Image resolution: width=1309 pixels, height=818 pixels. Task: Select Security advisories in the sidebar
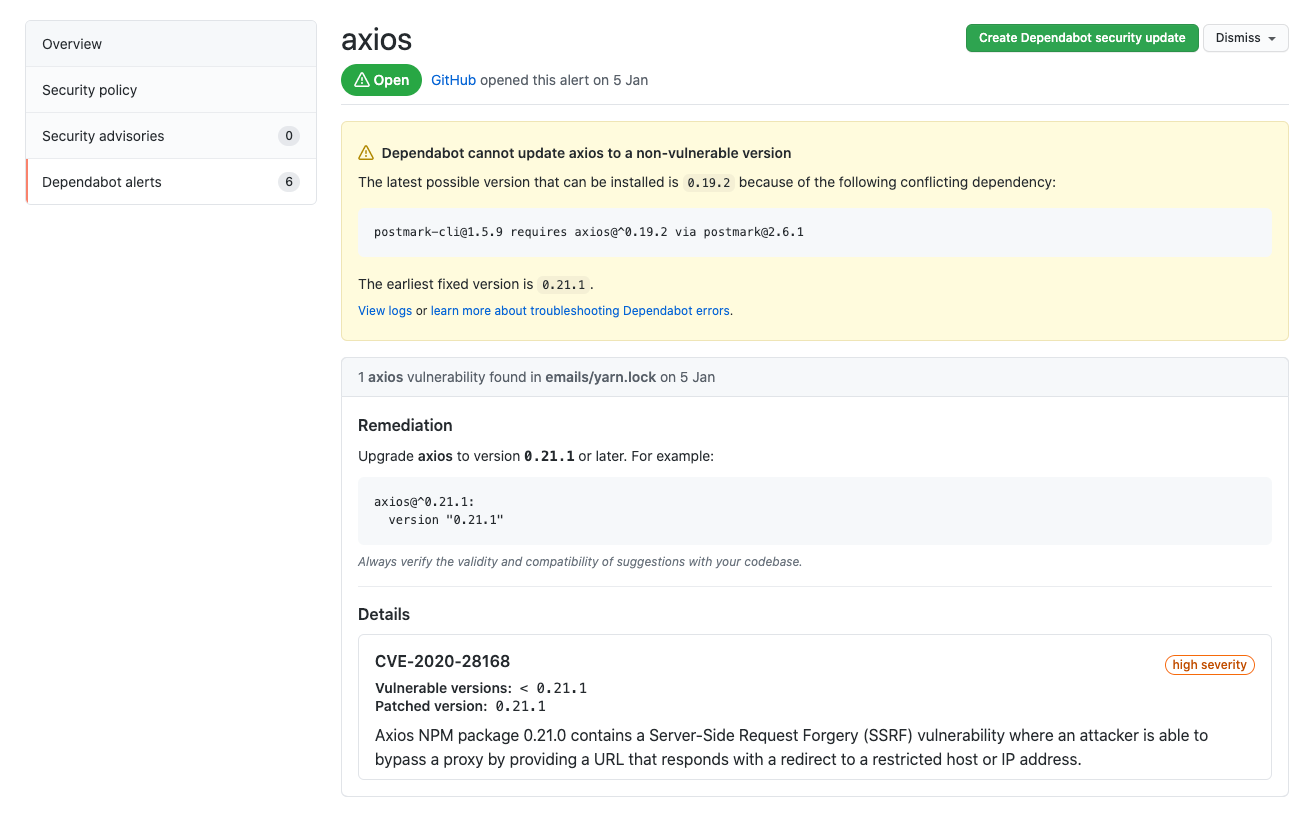[171, 136]
